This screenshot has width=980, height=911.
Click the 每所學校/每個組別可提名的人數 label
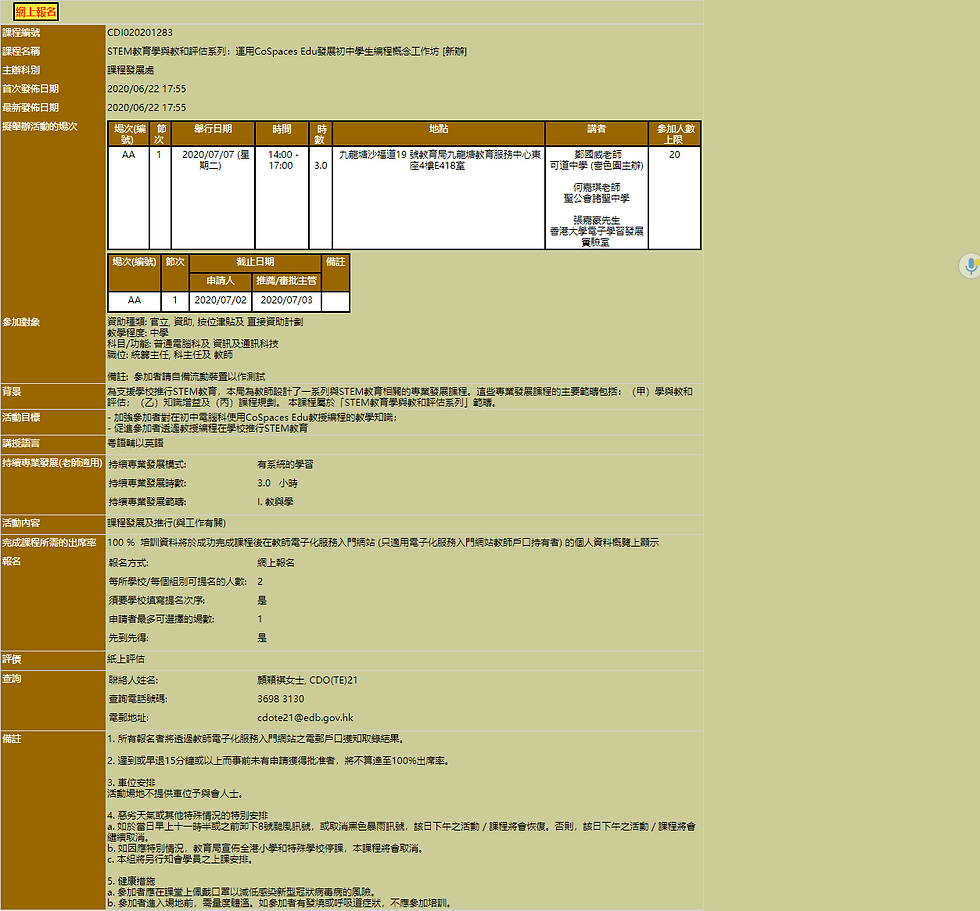point(178,582)
